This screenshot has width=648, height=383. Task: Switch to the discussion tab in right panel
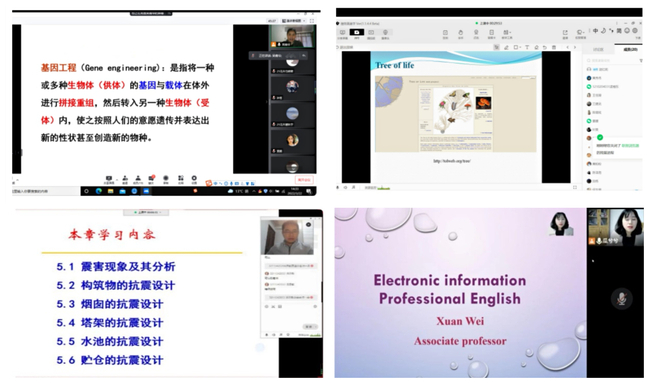point(598,49)
